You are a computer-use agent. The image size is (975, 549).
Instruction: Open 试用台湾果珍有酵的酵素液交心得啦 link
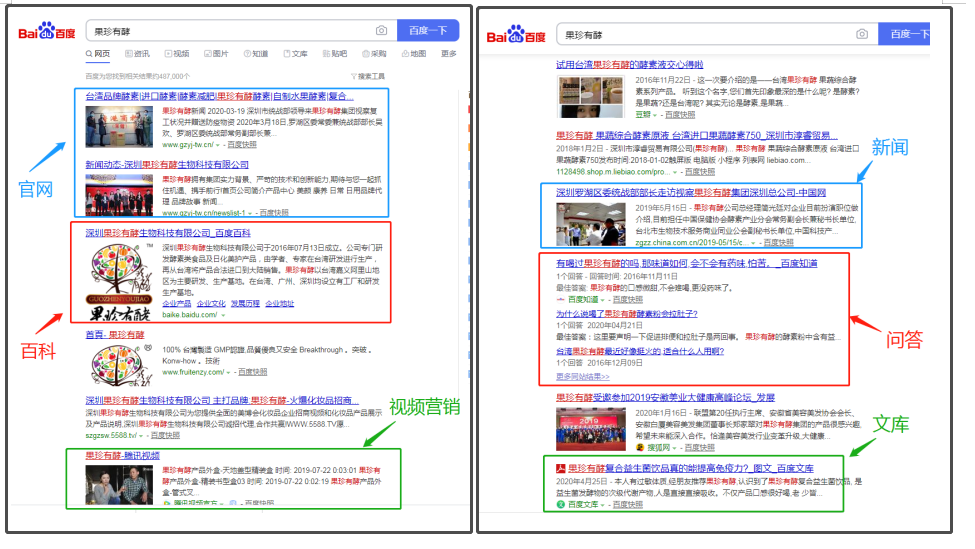(630, 65)
